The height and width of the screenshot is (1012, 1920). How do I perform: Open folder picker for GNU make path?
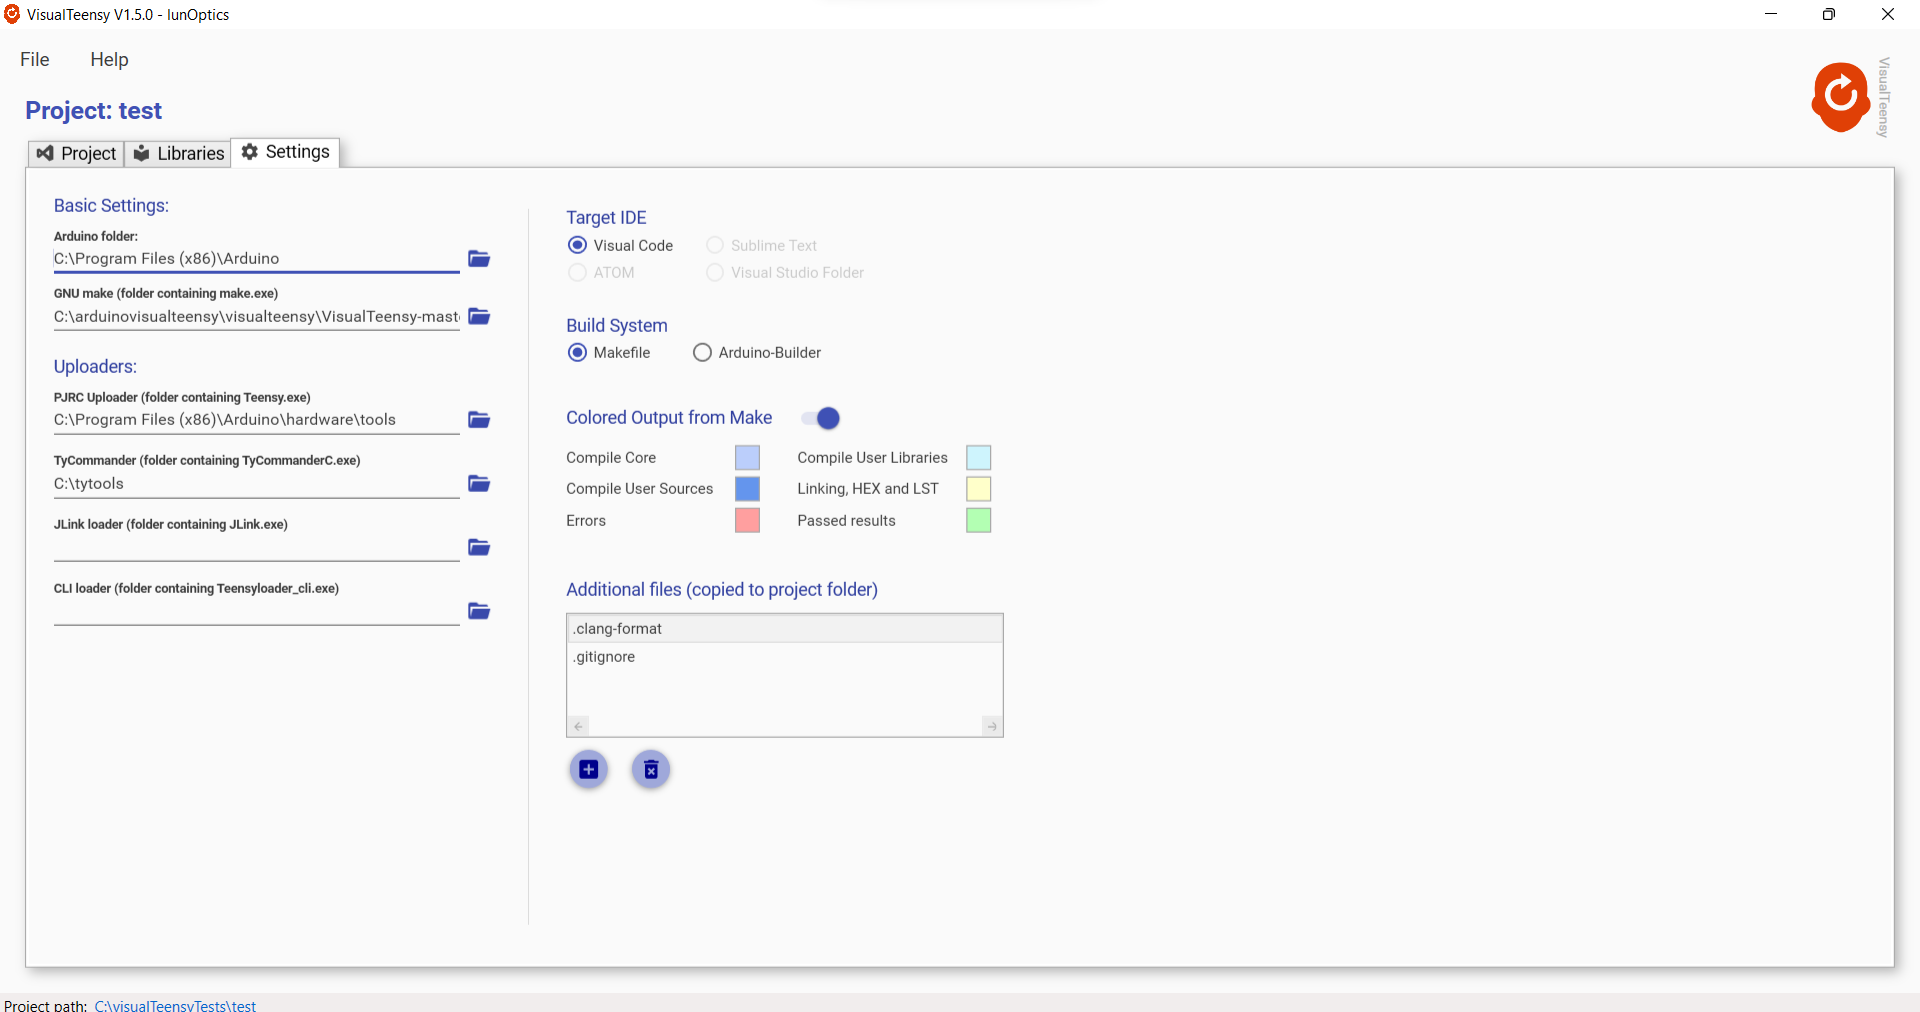(479, 316)
